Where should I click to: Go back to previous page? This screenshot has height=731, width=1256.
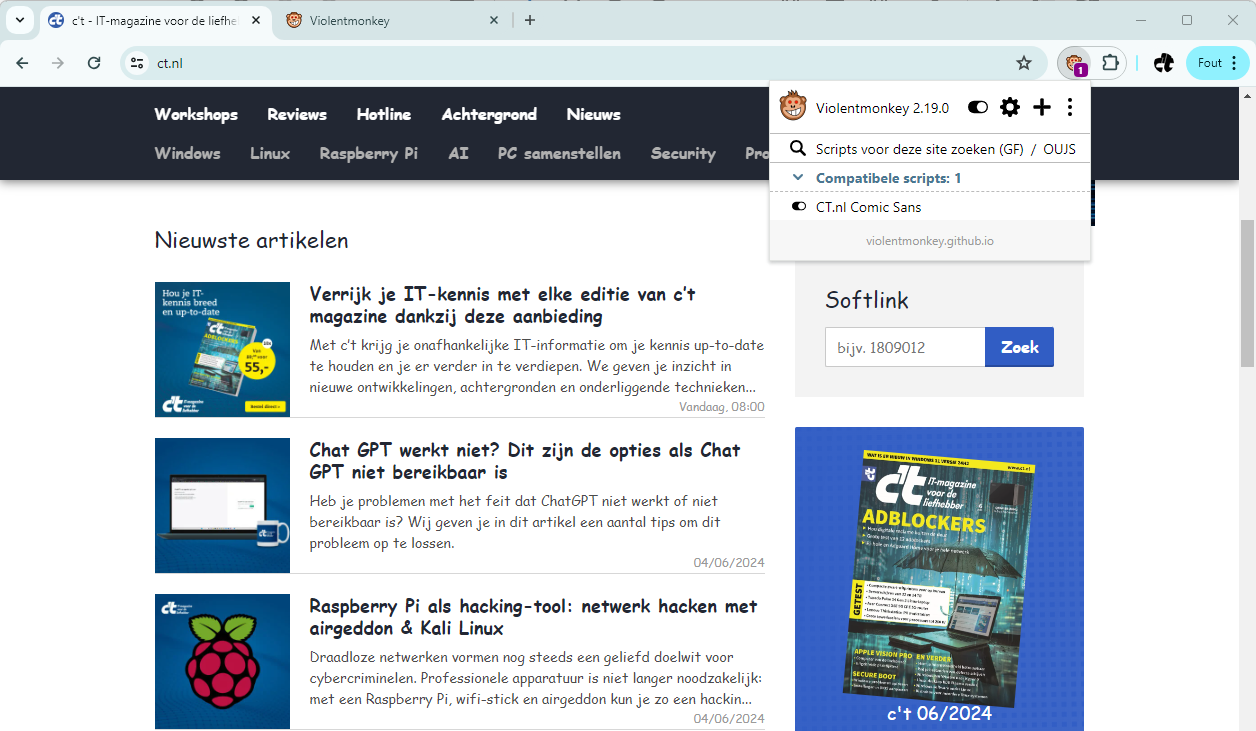22,63
